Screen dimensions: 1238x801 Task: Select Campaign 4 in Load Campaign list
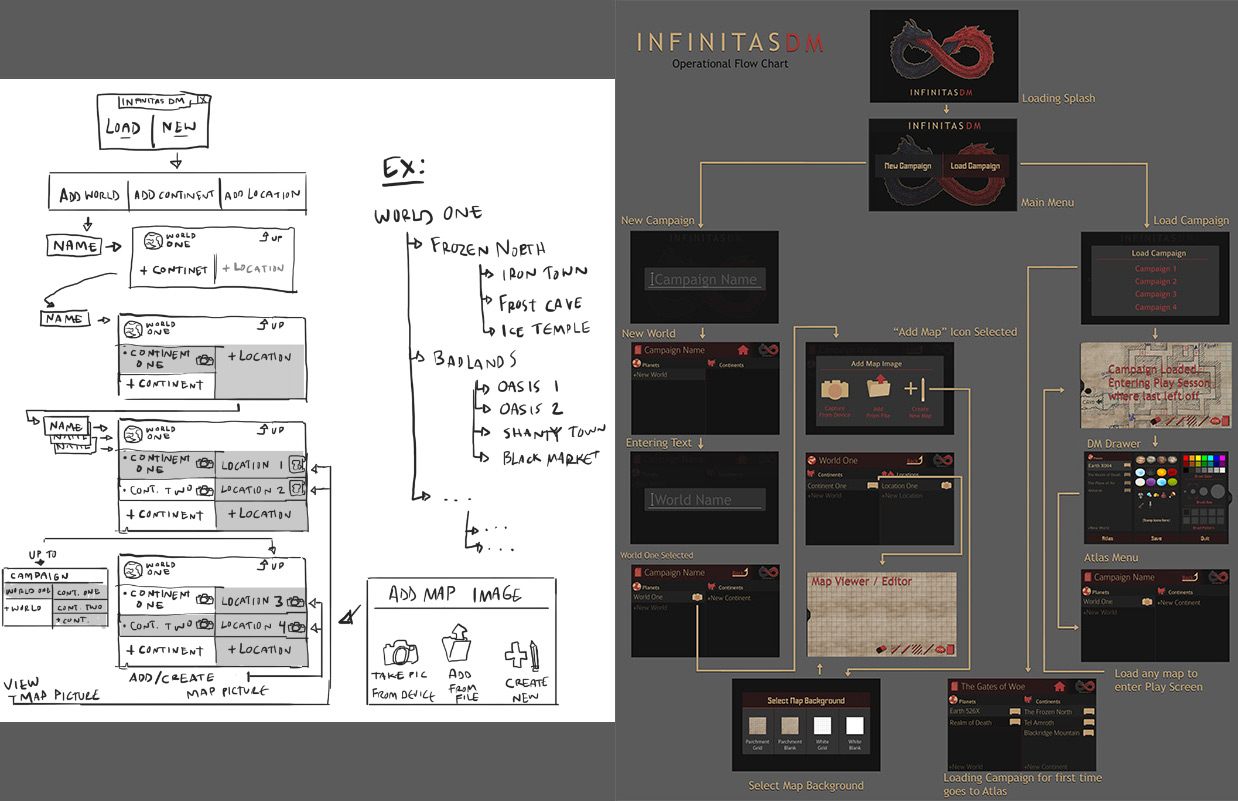(1155, 308)
